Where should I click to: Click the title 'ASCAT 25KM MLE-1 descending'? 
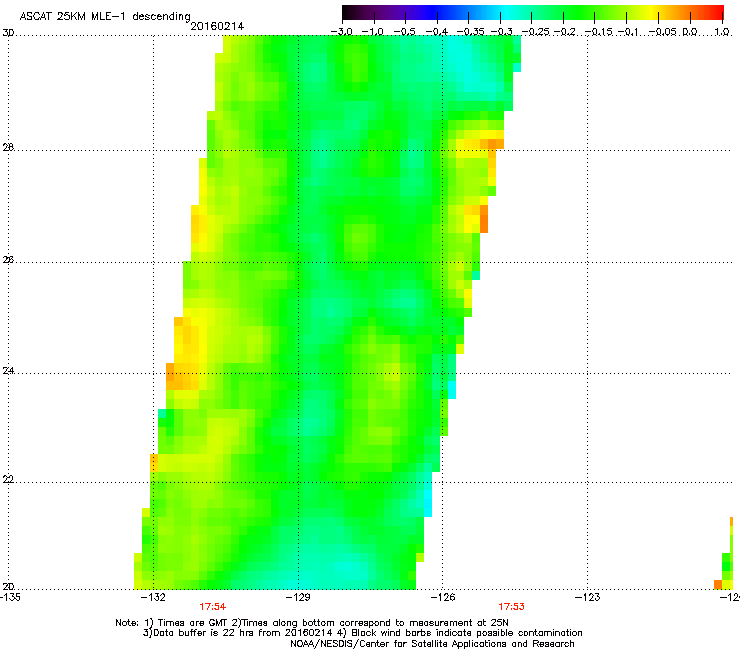tap(105, 17)
